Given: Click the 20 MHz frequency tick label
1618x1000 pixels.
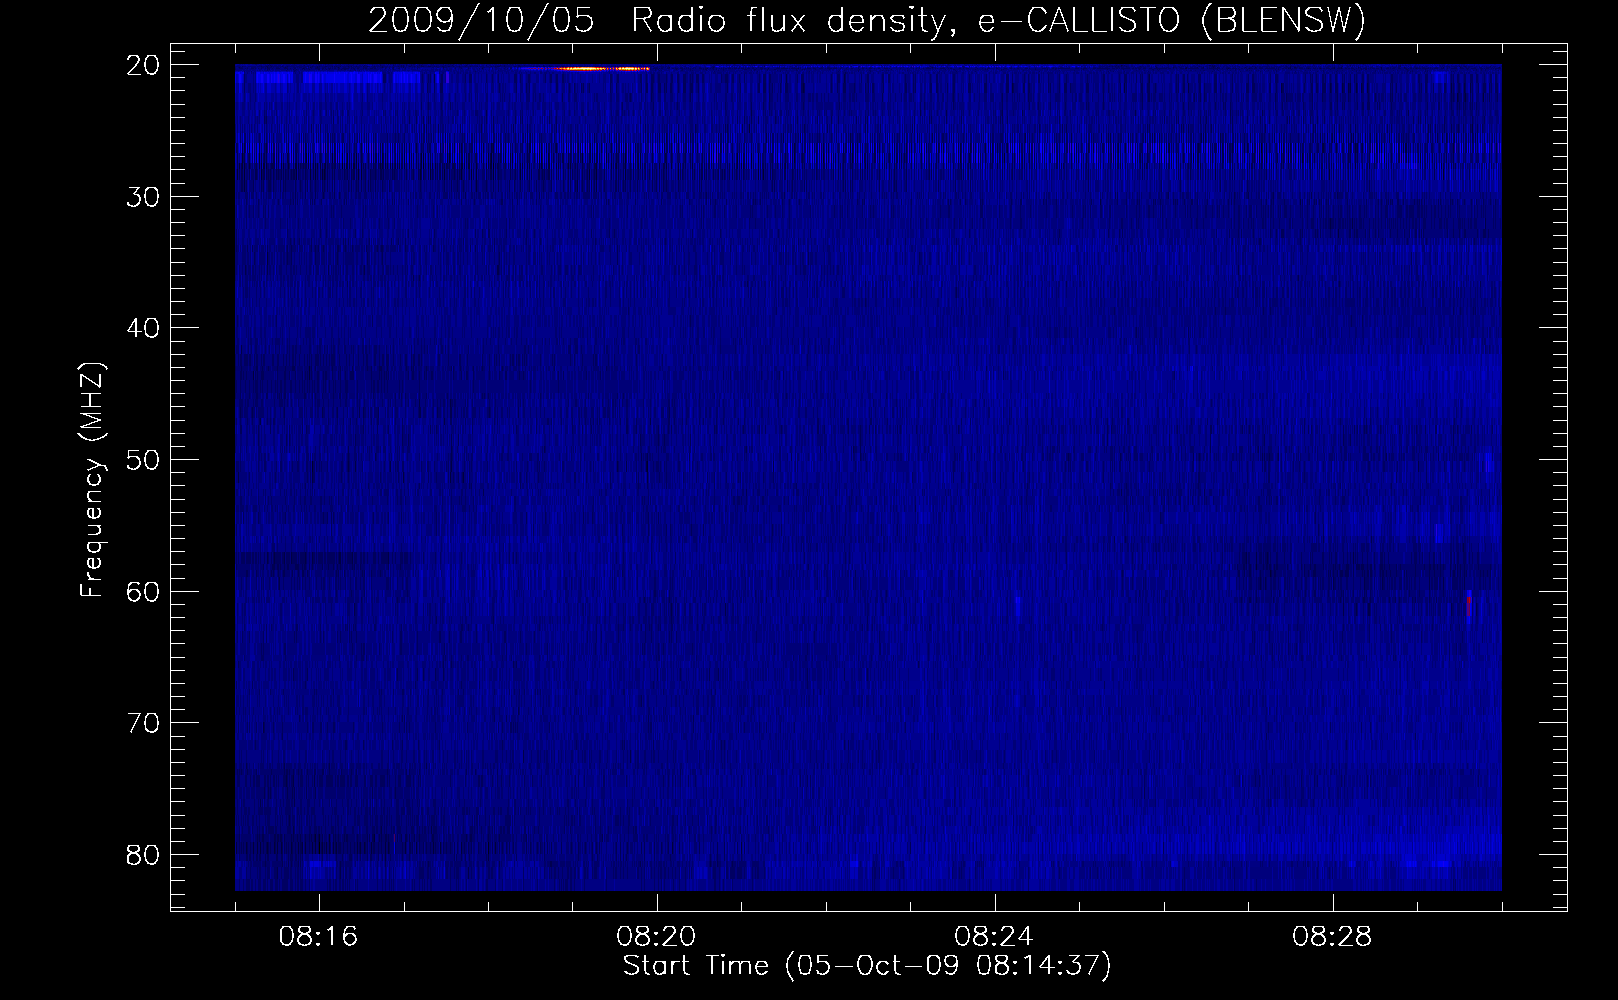Looking at the screenshot, I should click(145, 65).
